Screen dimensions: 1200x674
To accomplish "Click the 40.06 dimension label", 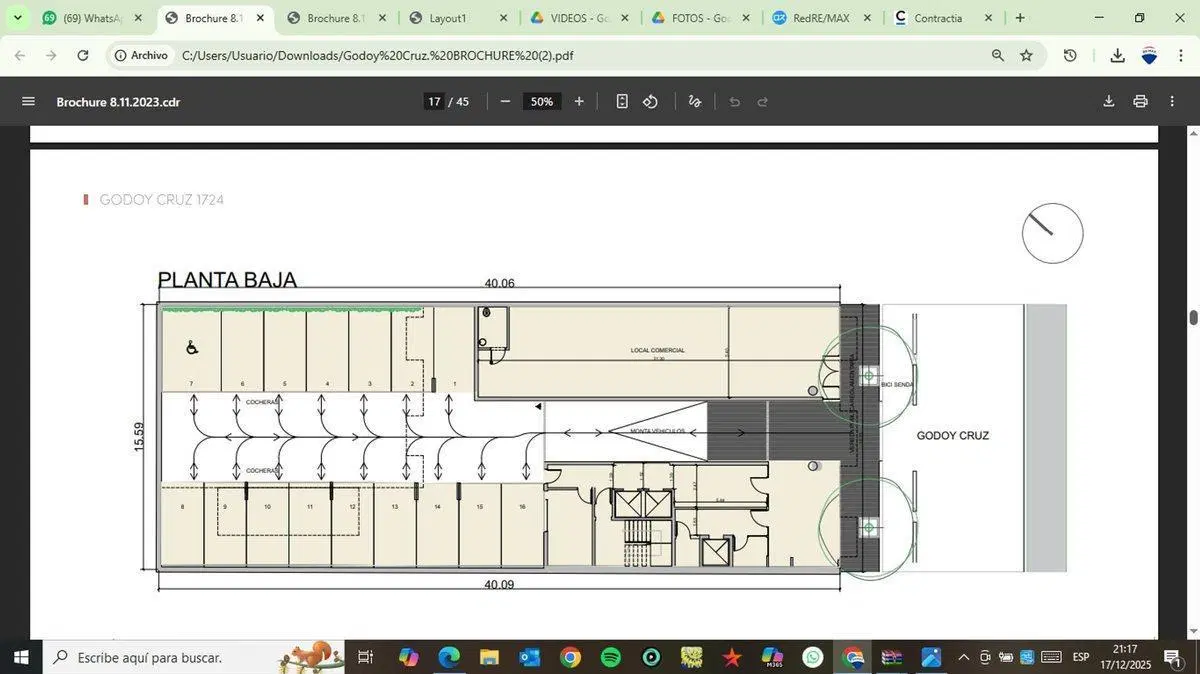I will tap(500, 284).
